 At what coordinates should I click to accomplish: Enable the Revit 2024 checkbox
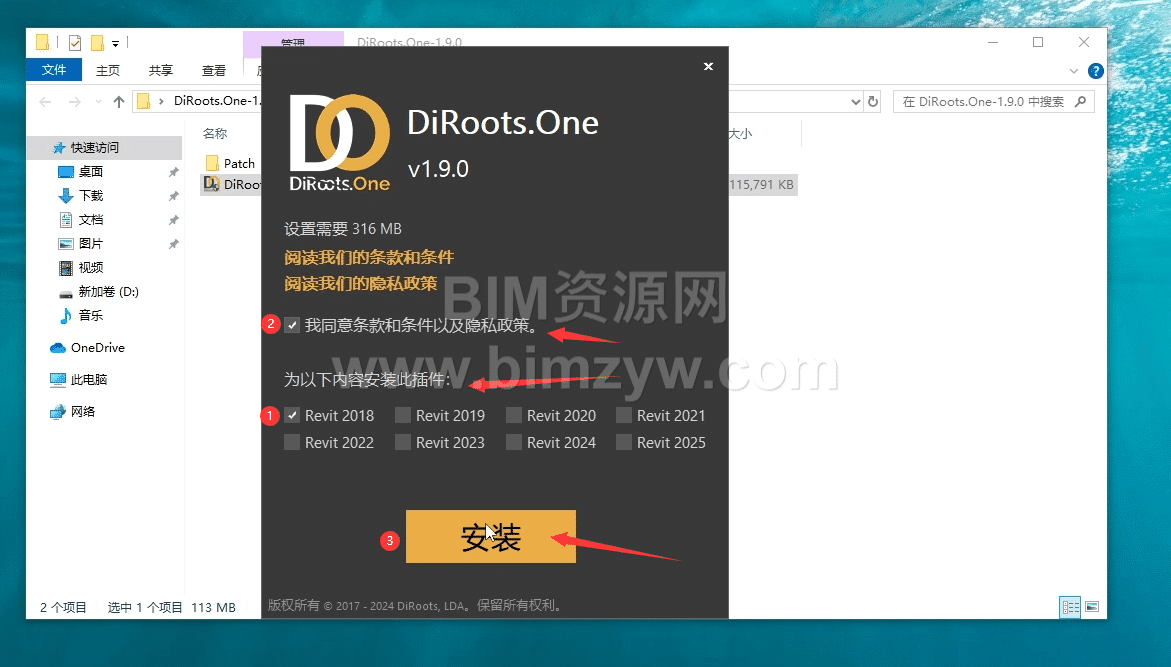point(514,442)
